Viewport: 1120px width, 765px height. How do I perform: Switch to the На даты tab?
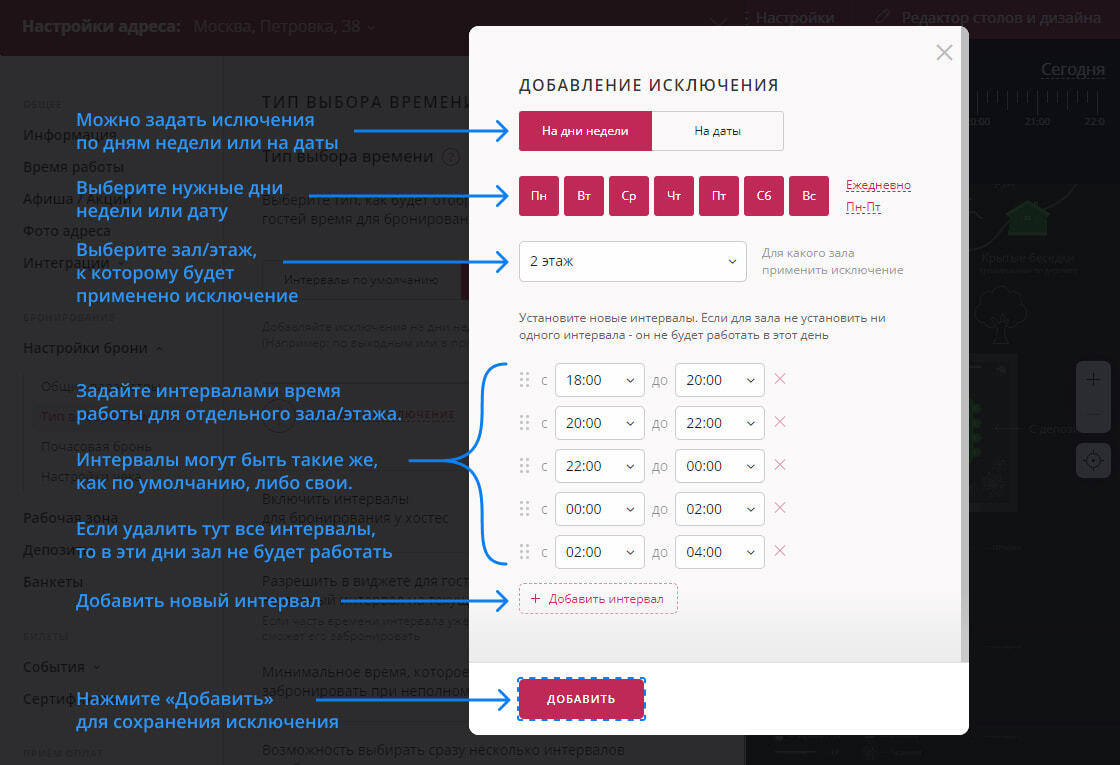[717, 131]
